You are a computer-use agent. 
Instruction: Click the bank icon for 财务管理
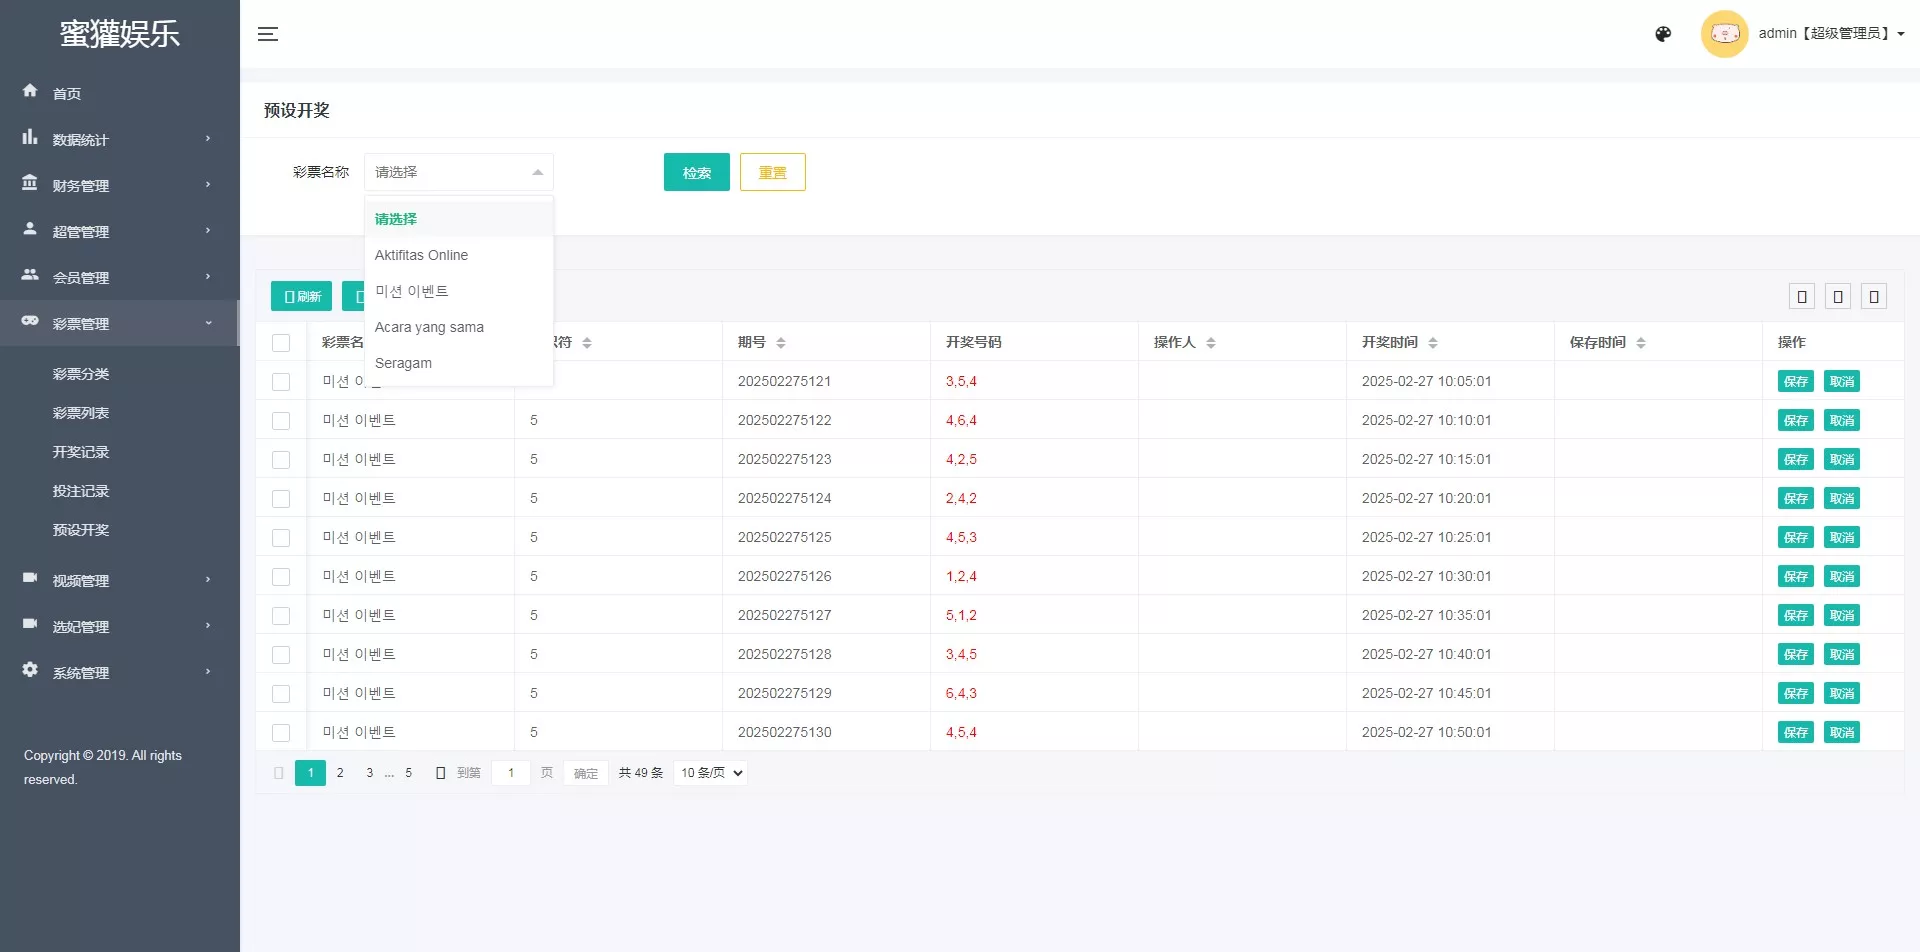[30, 184]
